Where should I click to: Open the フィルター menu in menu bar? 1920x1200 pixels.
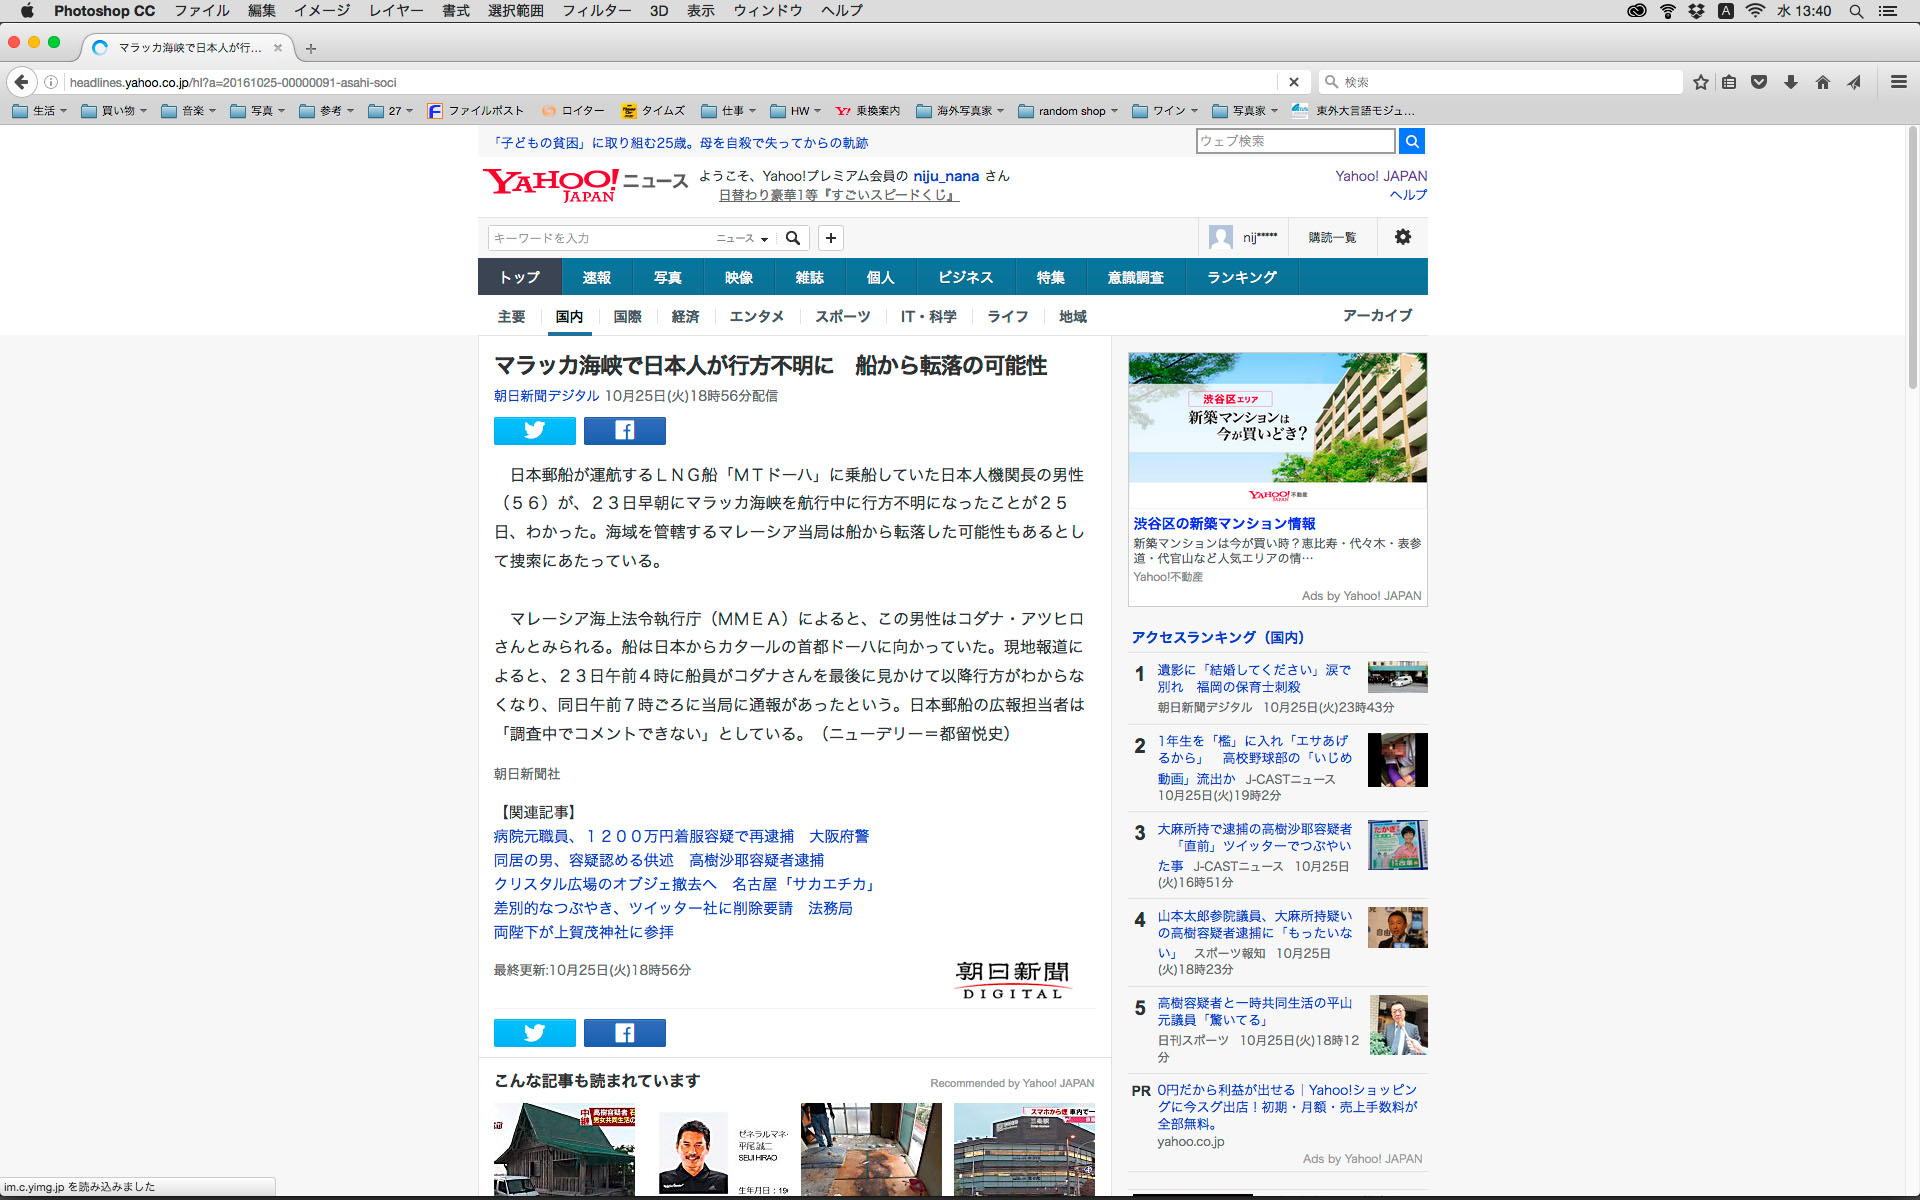(x=596, y=11)
